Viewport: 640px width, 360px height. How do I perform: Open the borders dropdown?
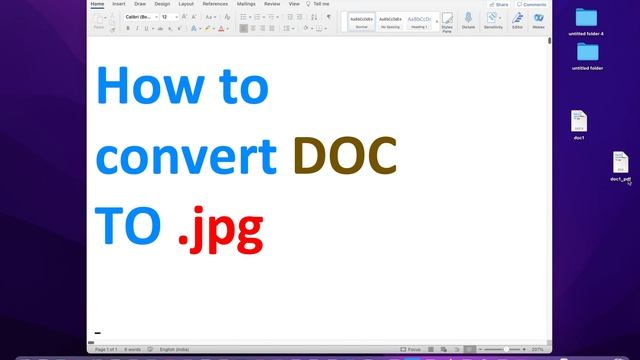click(326, 29)
